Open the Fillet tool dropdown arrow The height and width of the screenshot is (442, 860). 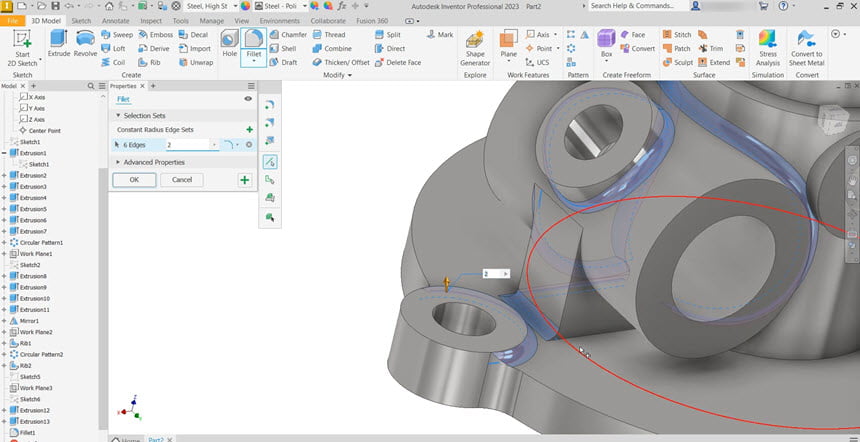pos(253,62)
